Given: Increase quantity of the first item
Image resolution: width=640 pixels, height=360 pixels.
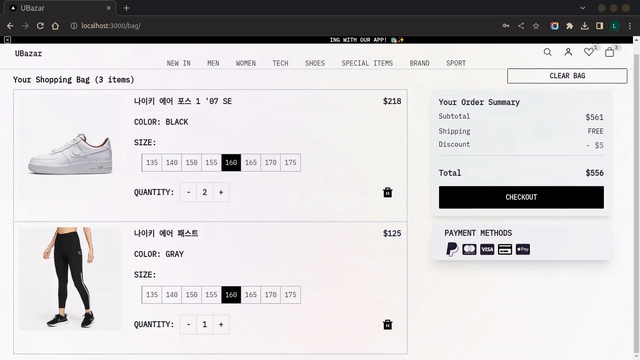Looking at the screenshot, I should coord(221,192).
